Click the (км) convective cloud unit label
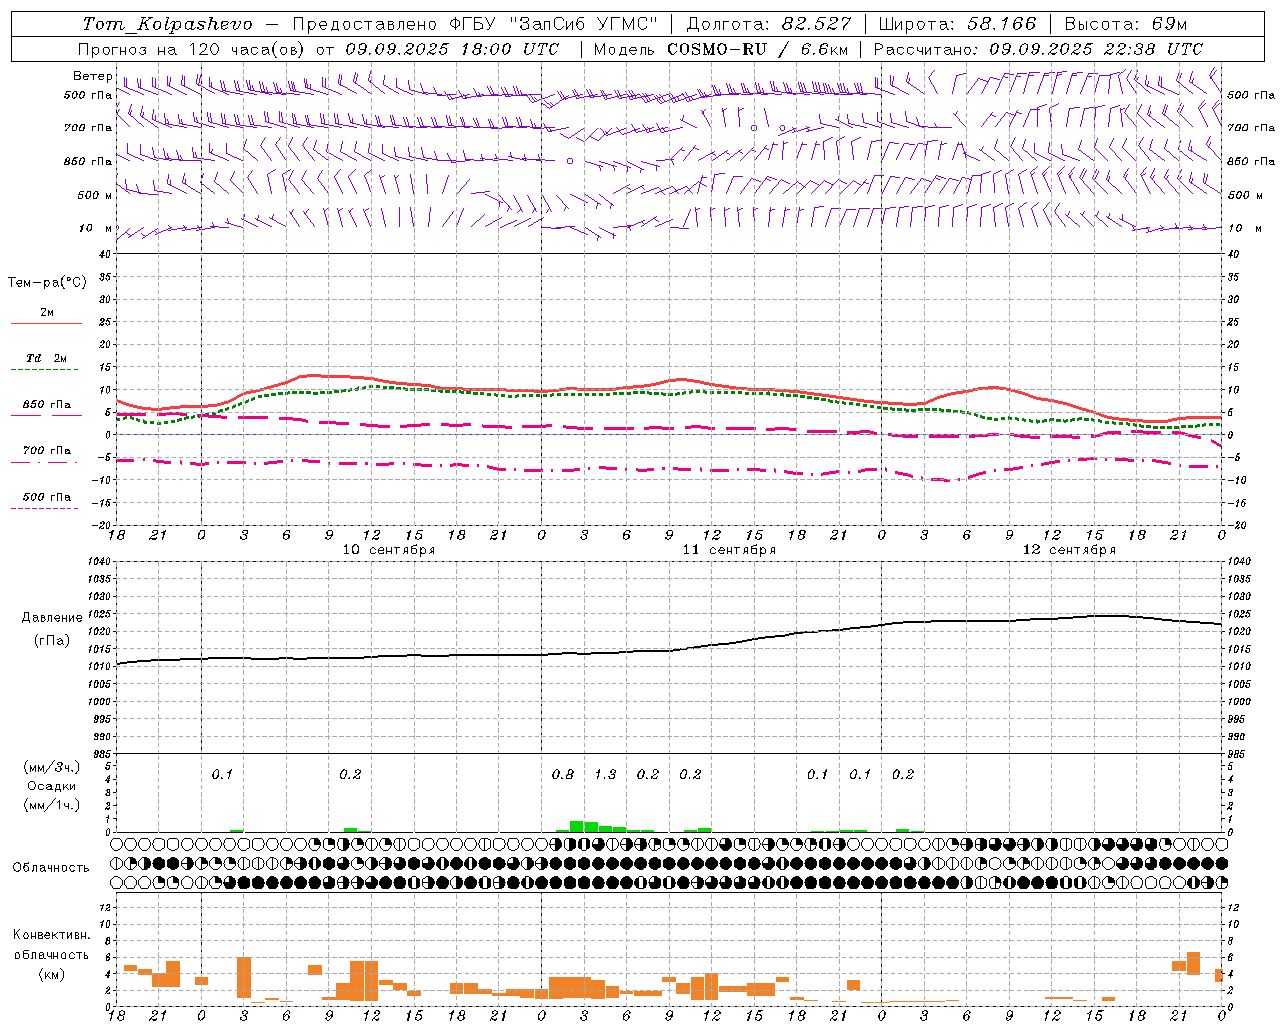The width and height of the screenshot is (1280, 1024). pos(52,974)
